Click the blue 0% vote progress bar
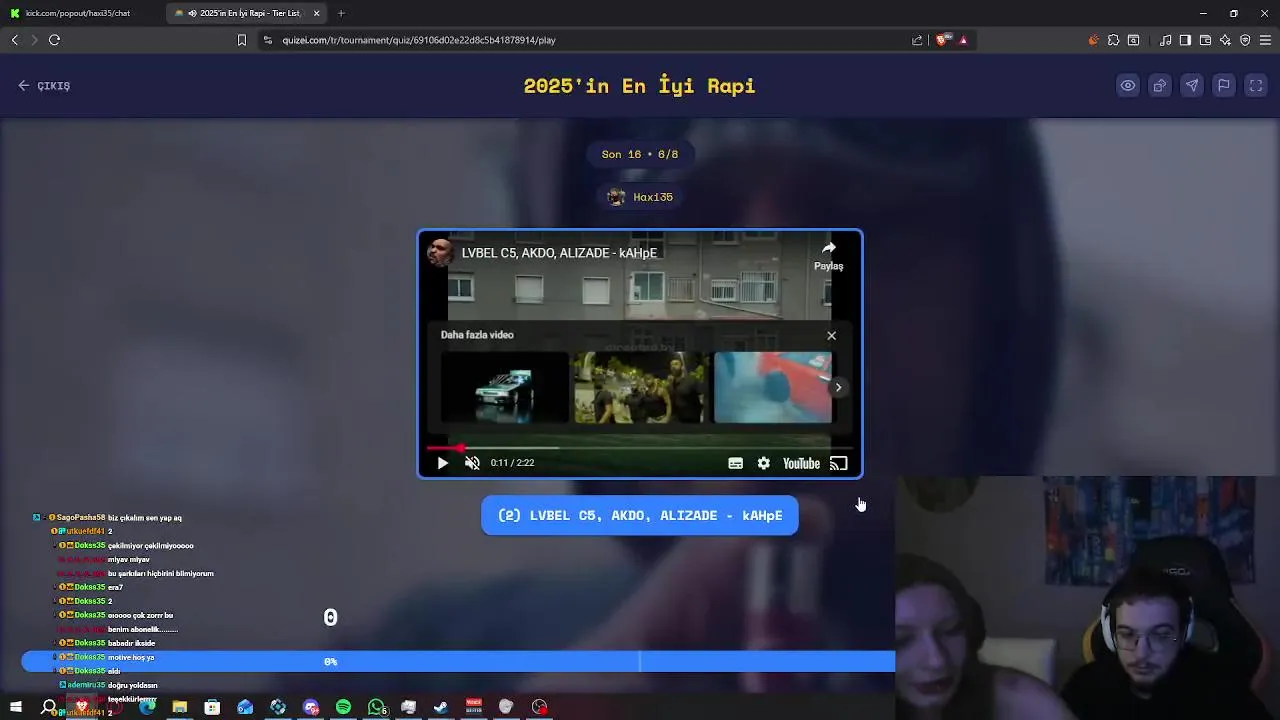This screenshot has height=720, width=1280. pos(458,661)
